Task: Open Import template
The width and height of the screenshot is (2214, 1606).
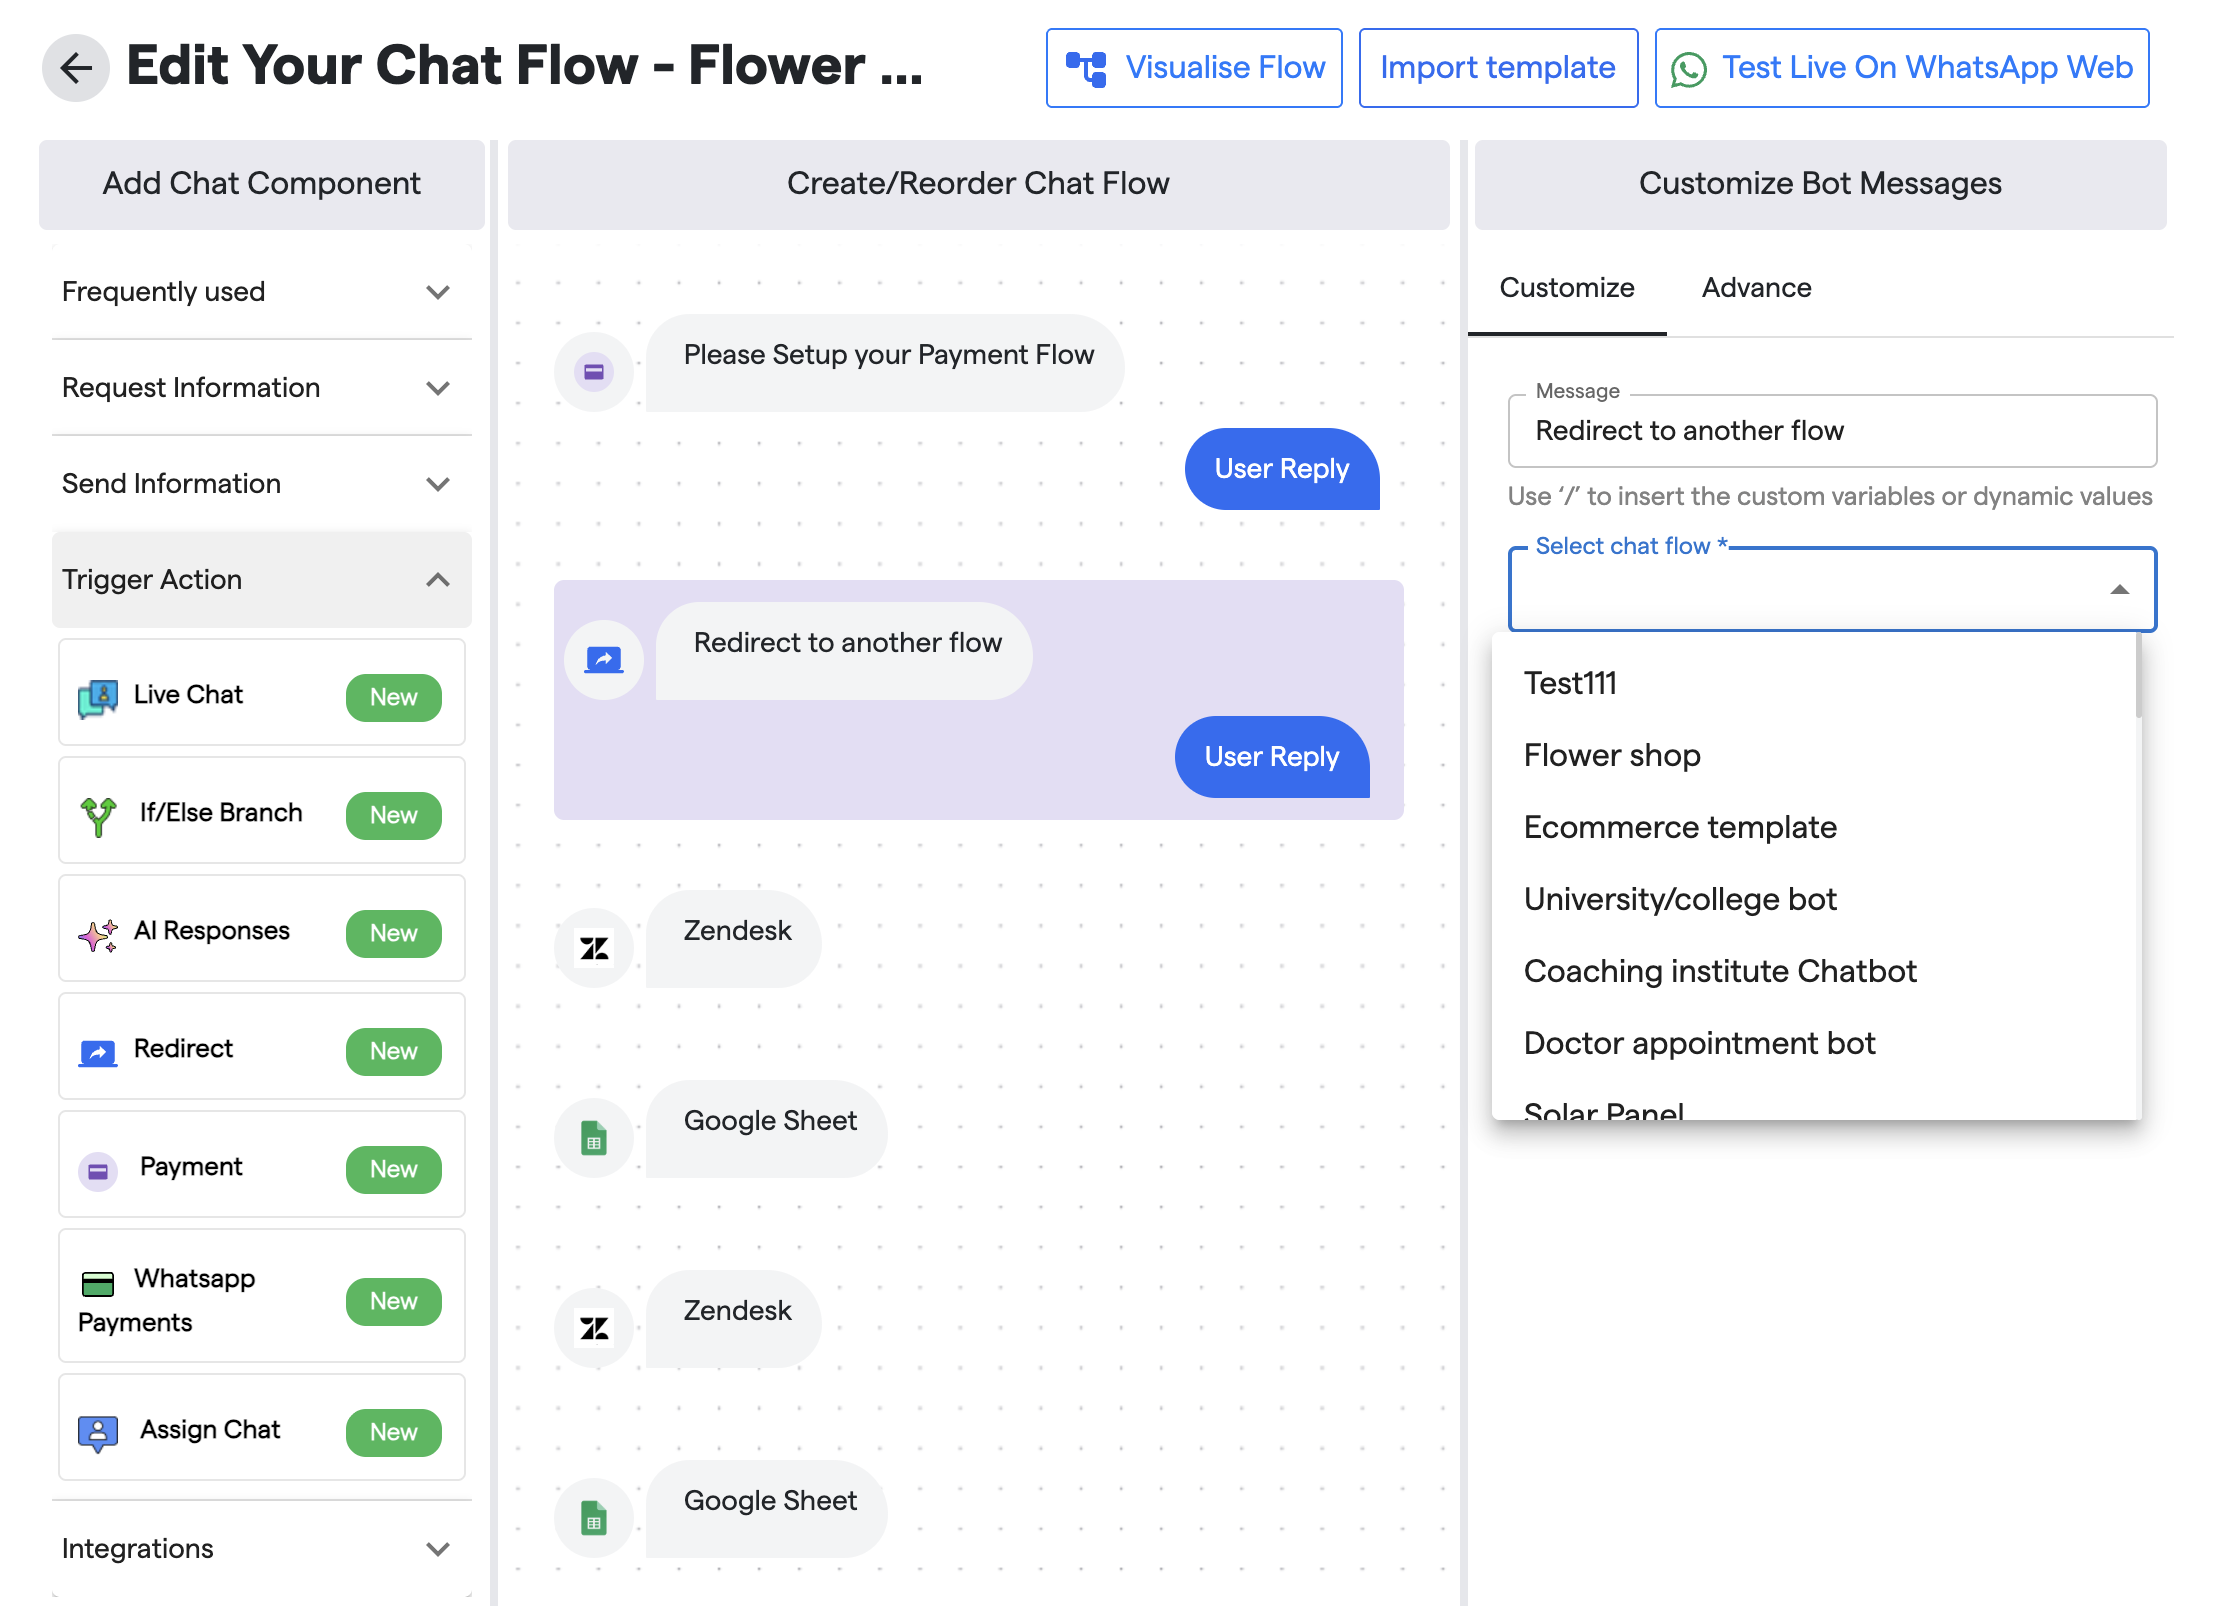Action: [x=1497, y=68]
